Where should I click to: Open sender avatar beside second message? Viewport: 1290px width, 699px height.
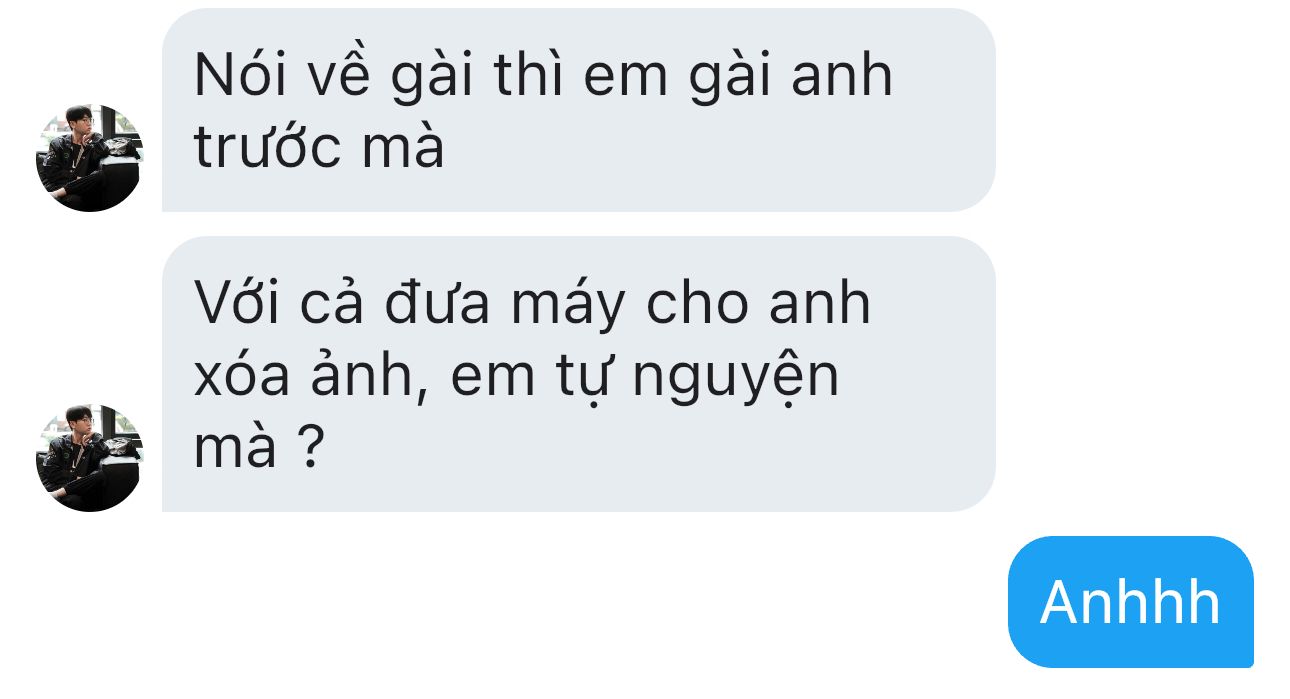coord(90,458)
